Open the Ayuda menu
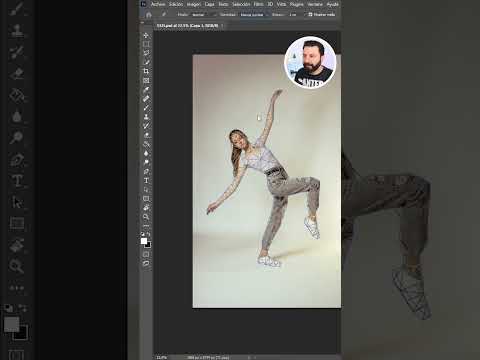 pyautogui.click(x=332, y=4)
